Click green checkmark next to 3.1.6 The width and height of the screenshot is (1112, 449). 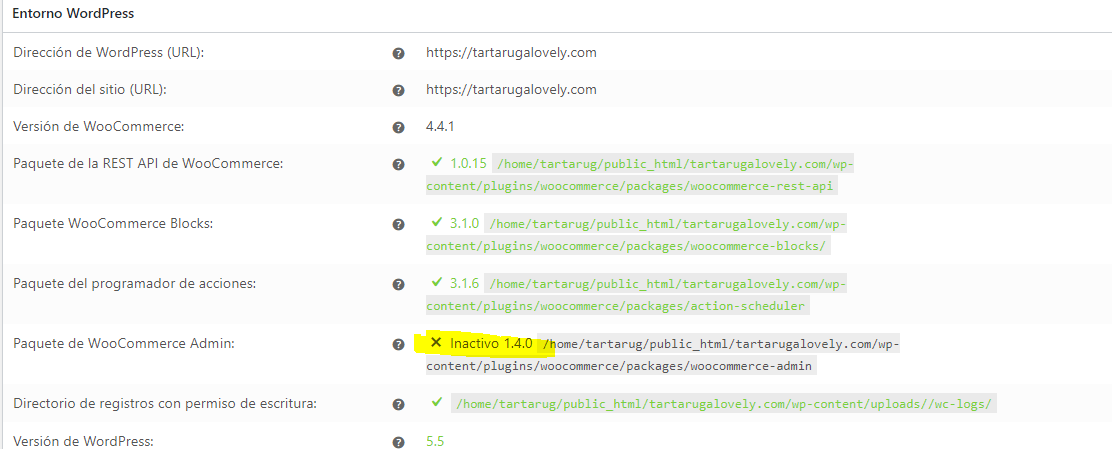tap(437, 282)
